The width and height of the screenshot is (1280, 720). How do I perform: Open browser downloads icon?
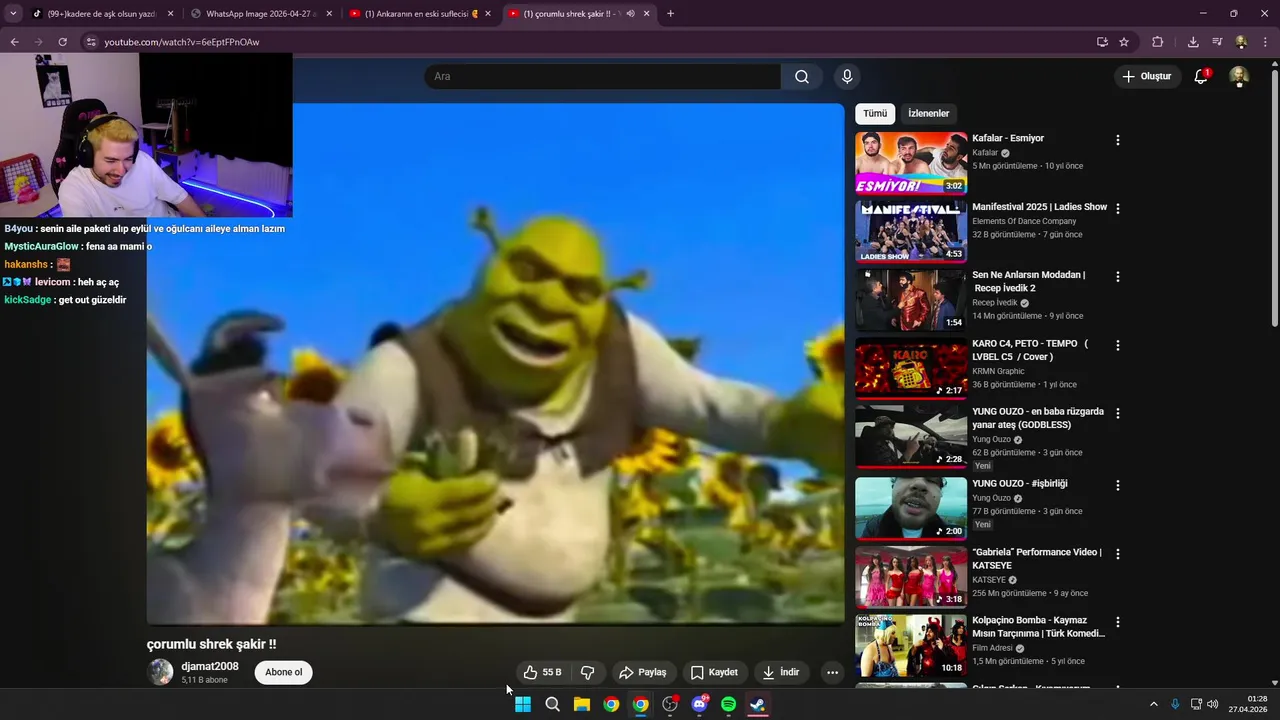click(x=1193, y=42)
